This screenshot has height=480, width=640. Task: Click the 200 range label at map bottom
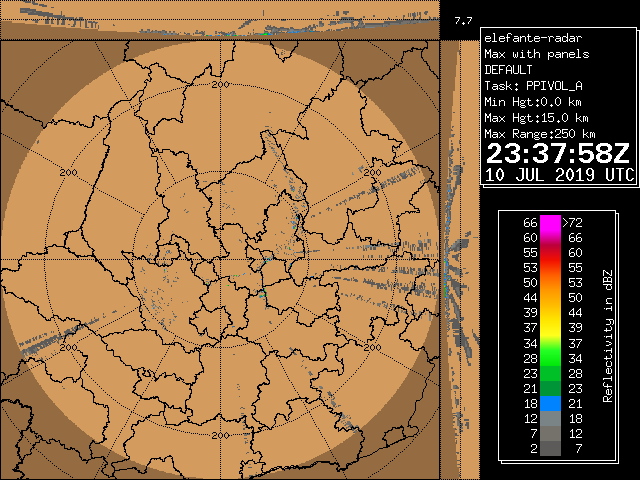point(221,435)
